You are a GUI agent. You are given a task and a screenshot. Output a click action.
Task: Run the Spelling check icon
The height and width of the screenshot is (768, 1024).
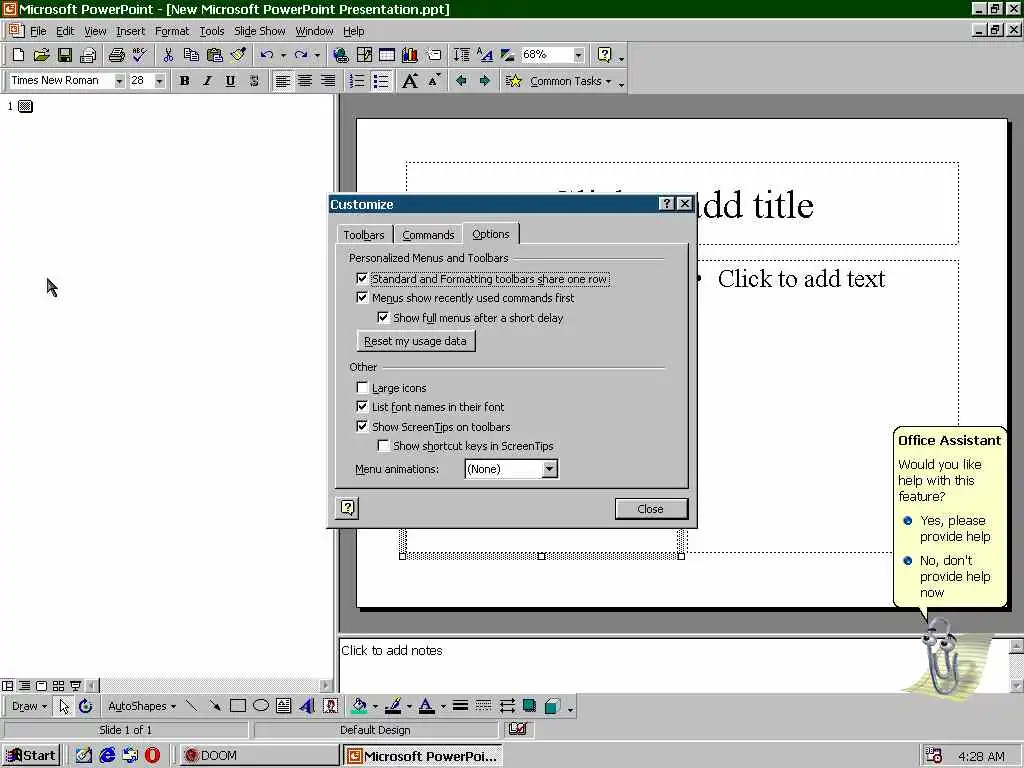(140, 55)
